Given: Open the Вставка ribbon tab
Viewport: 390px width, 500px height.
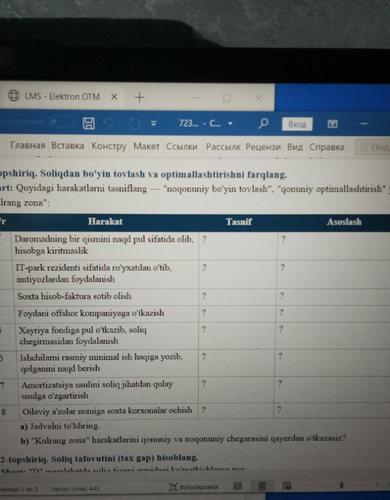Looking at the screenshot, I should 68,146.
